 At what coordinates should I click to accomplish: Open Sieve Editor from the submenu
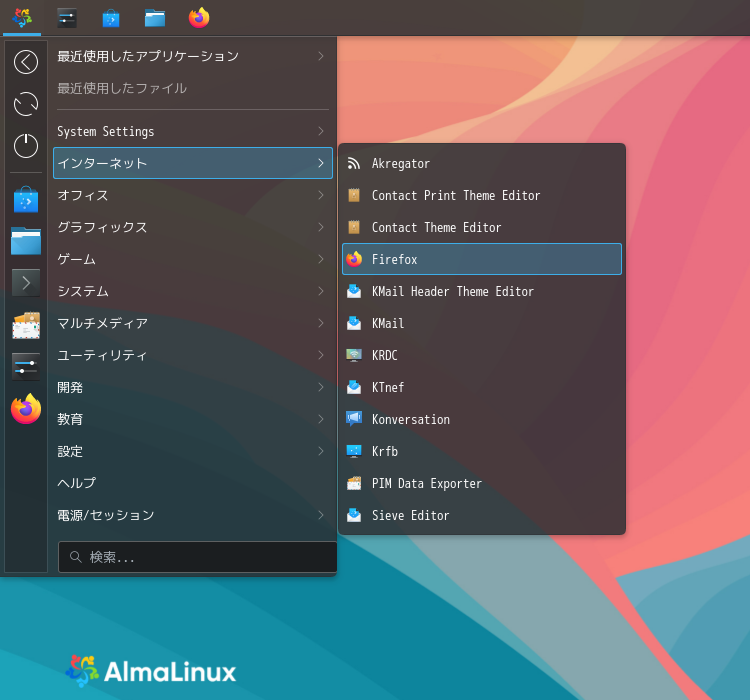[x=482, y=515]
